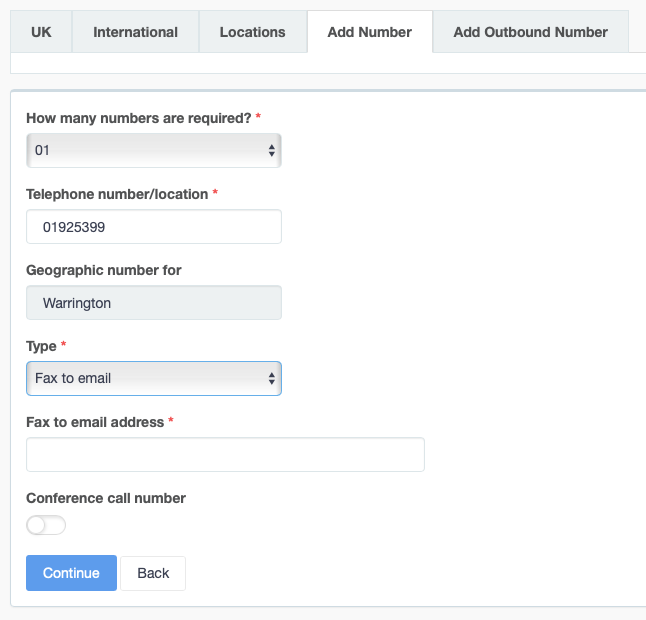Open the Type dropdown showing Fax to email
This screenshot has width=646, height=620.
pos(153,379)
